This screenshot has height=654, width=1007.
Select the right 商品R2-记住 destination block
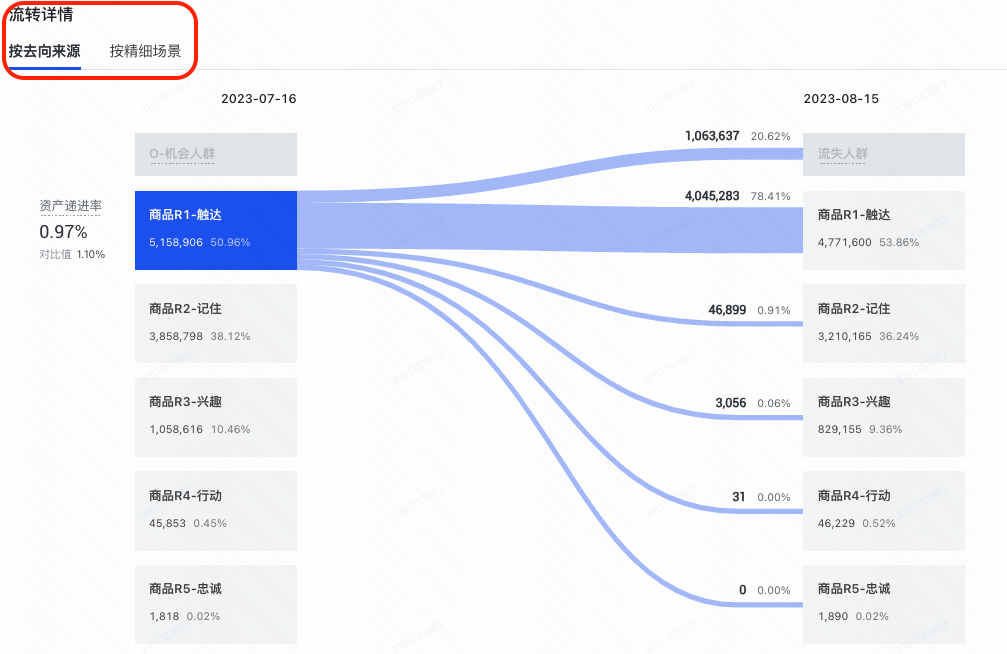(x=884, y=323)
